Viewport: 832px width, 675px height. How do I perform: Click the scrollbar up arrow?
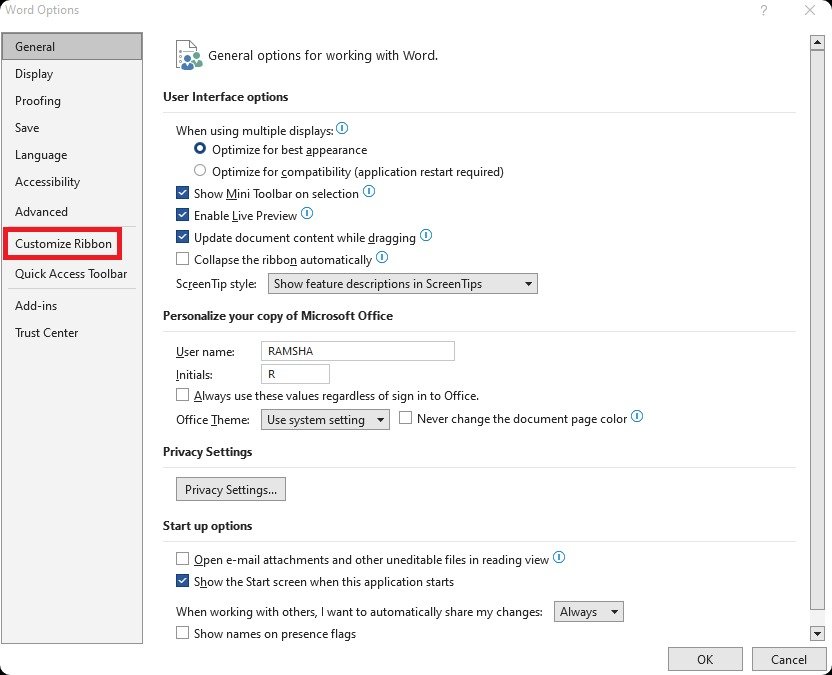[817, 43]
